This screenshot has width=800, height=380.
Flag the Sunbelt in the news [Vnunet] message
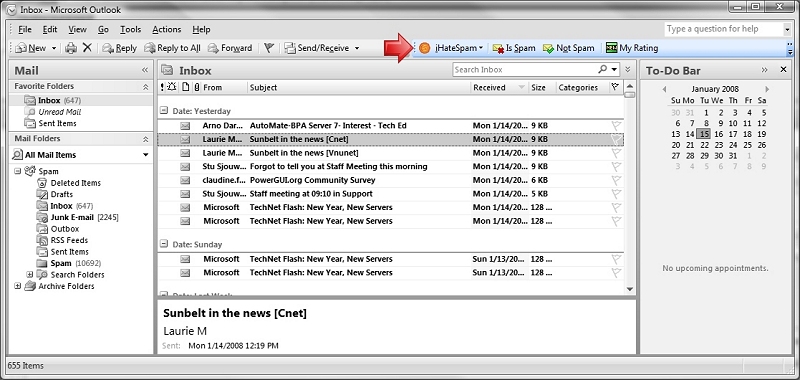pos(616,153)
